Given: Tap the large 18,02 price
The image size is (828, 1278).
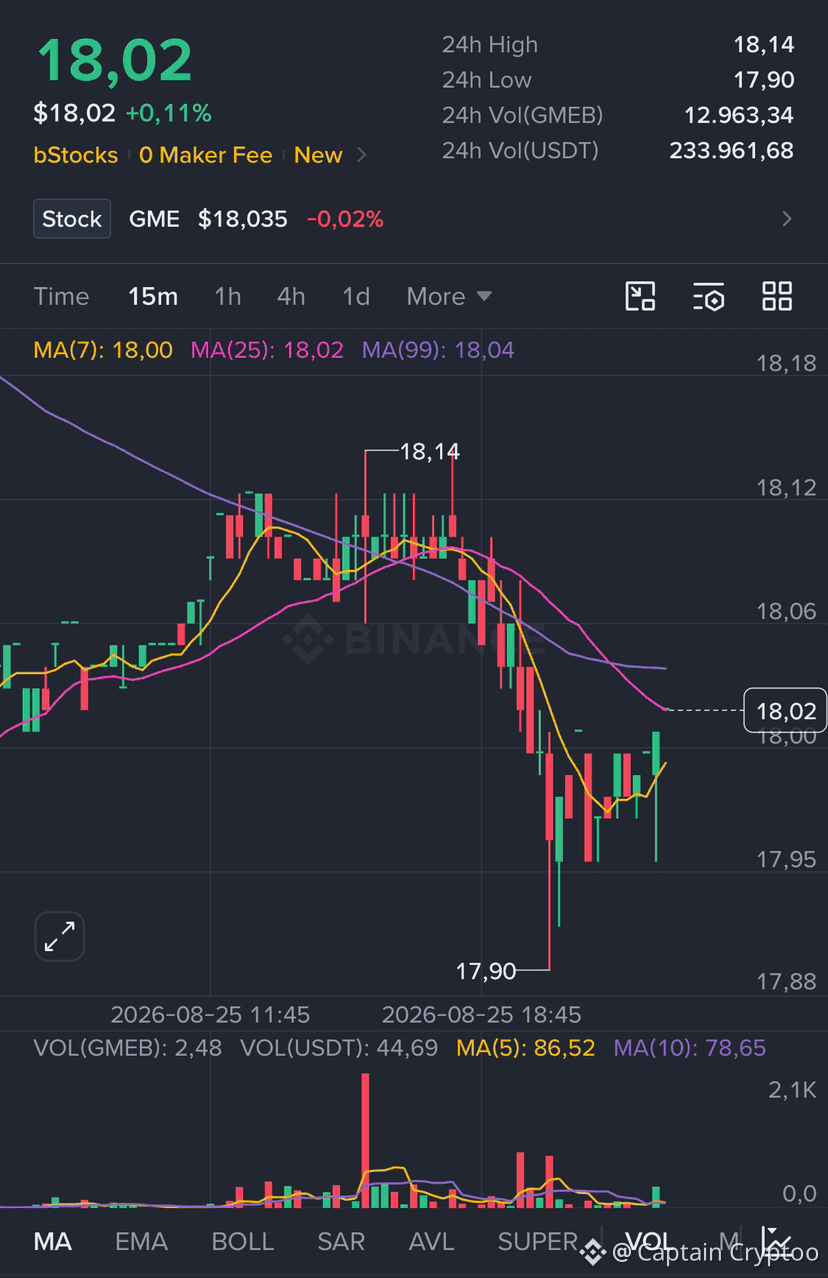Looking at the screenshot, I should (x=114, y=60).
